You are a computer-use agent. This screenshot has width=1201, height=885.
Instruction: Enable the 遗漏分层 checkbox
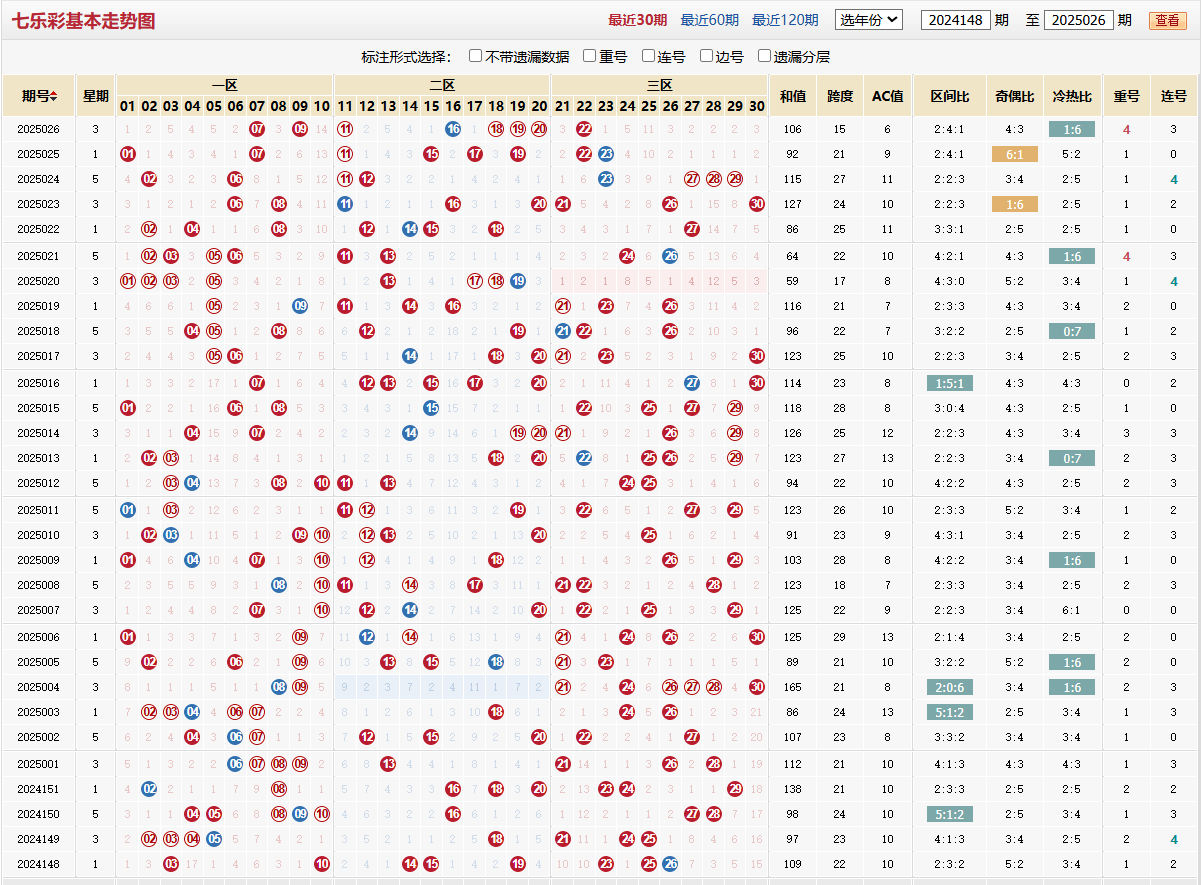(x=765, y=56)
